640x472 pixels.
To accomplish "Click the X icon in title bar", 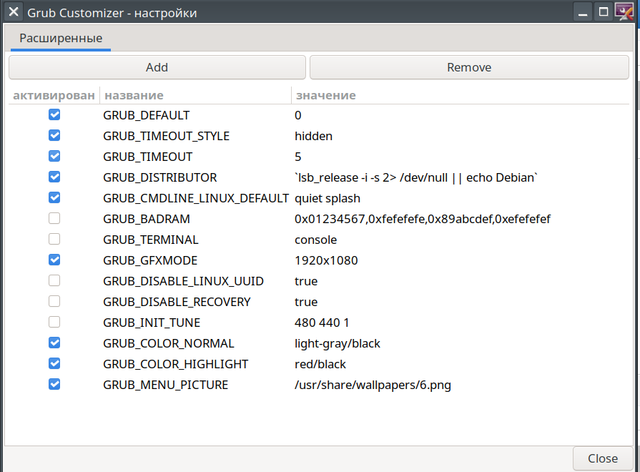I will tap(13, 12).
